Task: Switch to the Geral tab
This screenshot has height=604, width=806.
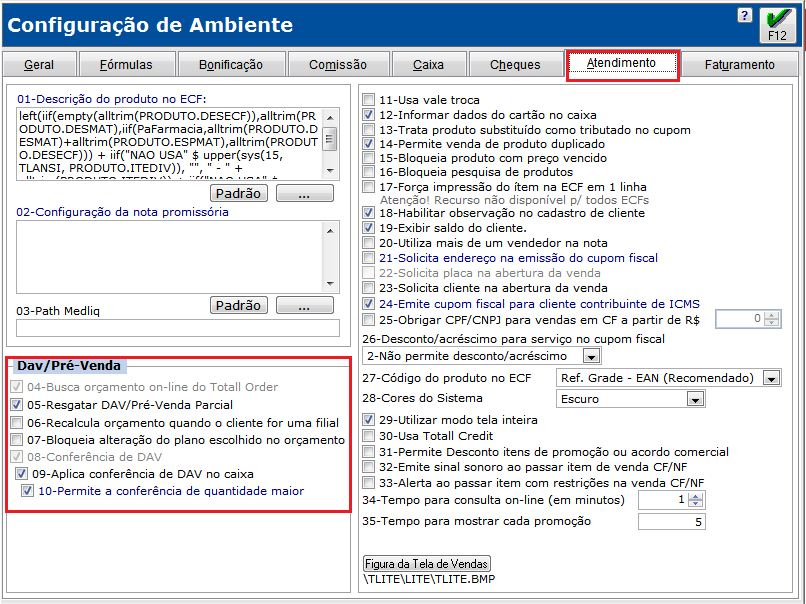Action: click(39, 65)
